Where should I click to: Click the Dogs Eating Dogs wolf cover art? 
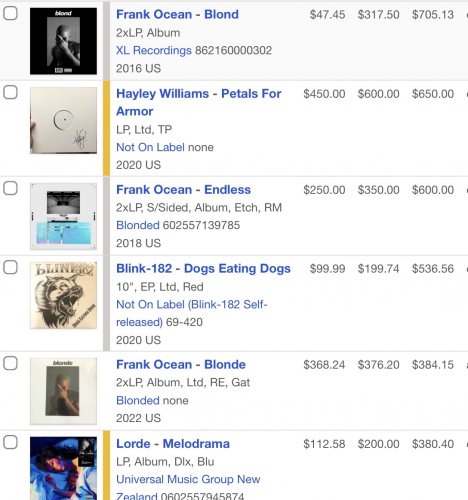pos(63,295)
